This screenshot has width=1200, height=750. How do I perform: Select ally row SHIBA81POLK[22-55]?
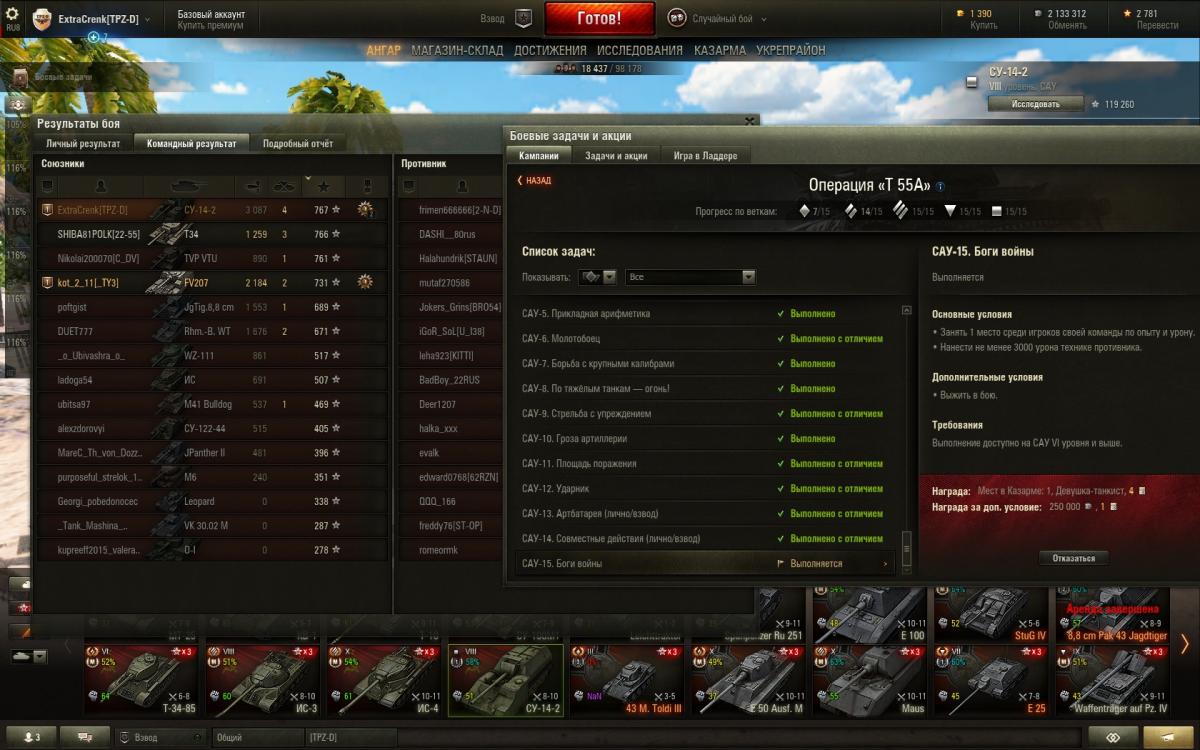pos(212,234)
